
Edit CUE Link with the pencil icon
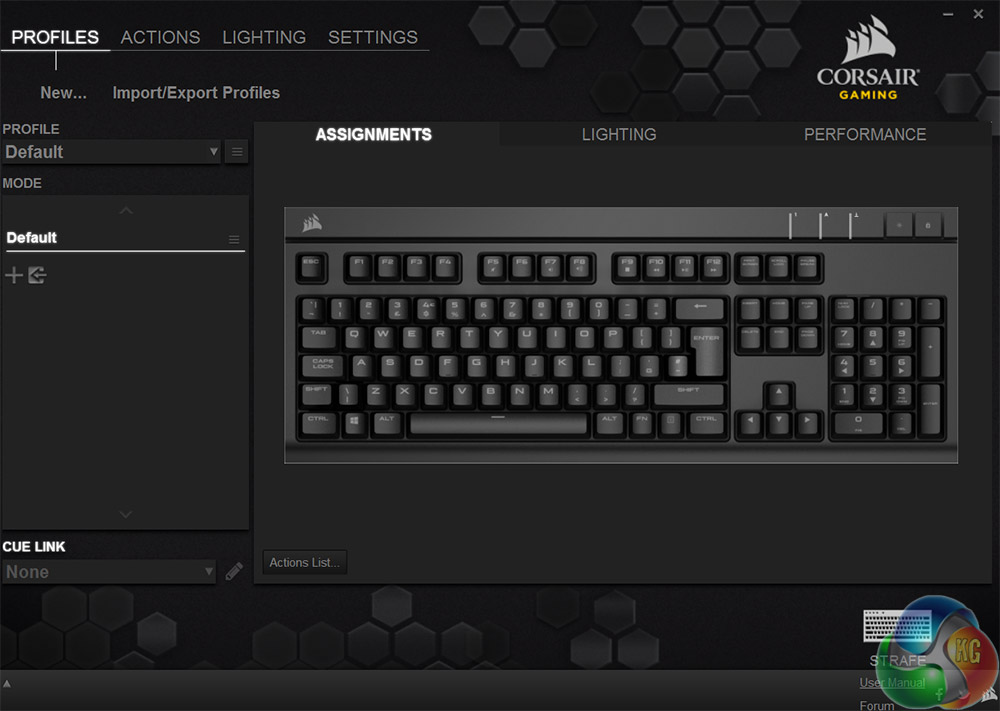234,571
